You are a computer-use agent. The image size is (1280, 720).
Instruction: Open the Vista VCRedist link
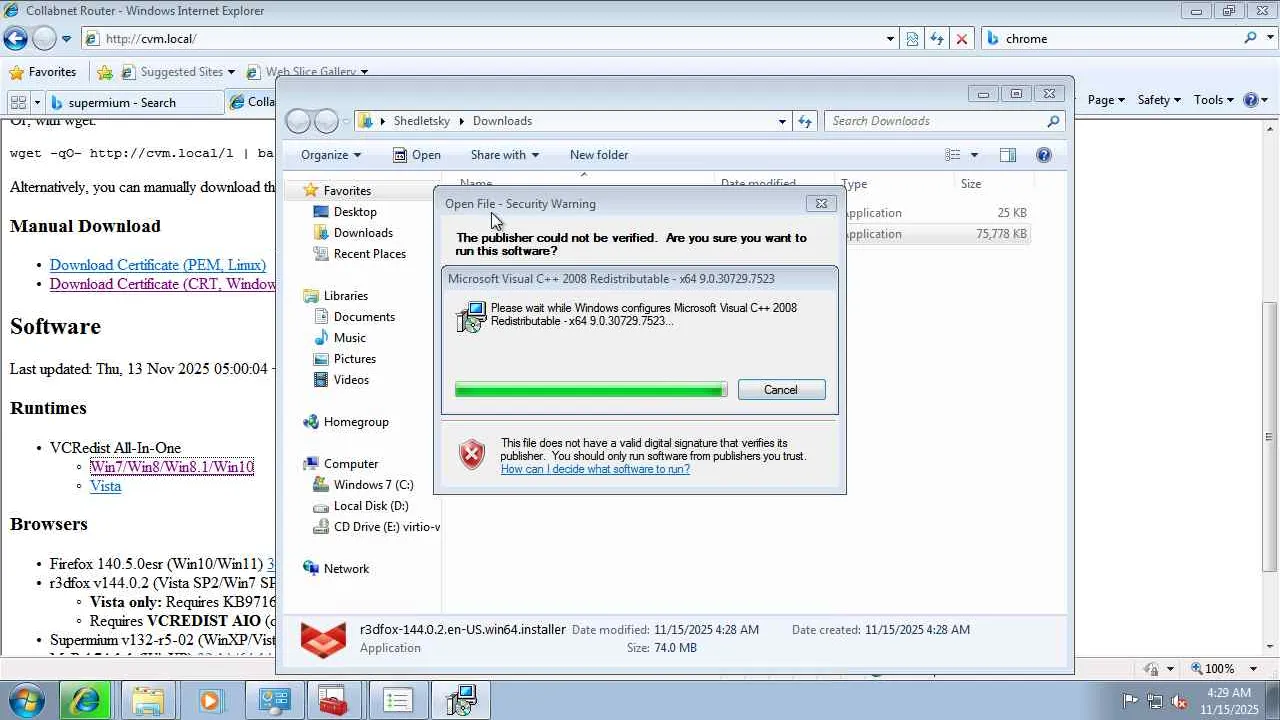point(105,486)
